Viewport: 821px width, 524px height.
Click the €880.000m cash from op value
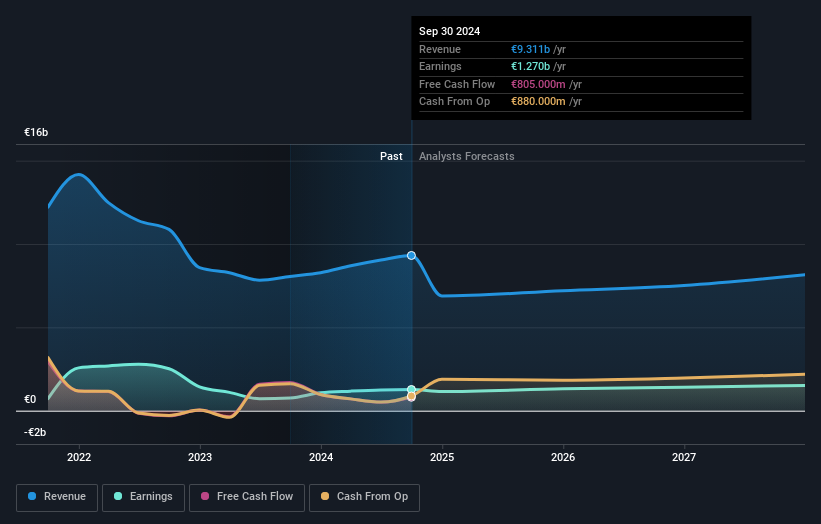pos(538,102)
